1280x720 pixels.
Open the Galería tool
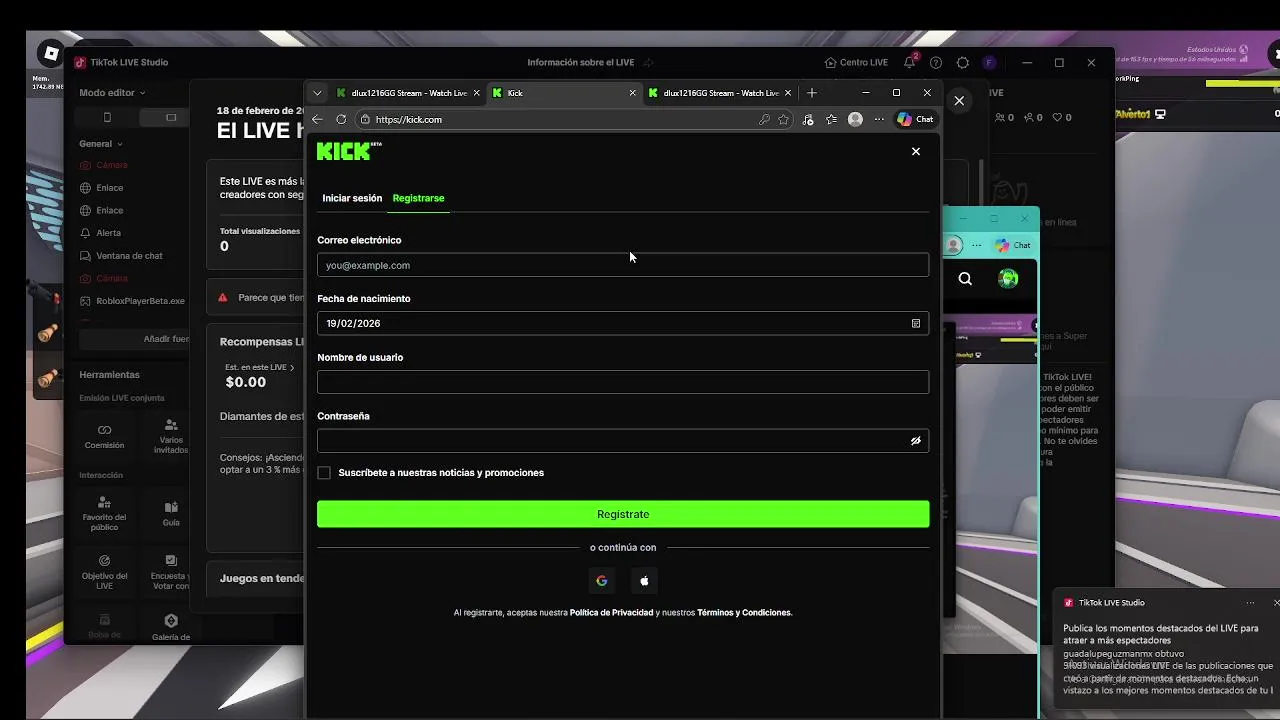click(171, 628)
